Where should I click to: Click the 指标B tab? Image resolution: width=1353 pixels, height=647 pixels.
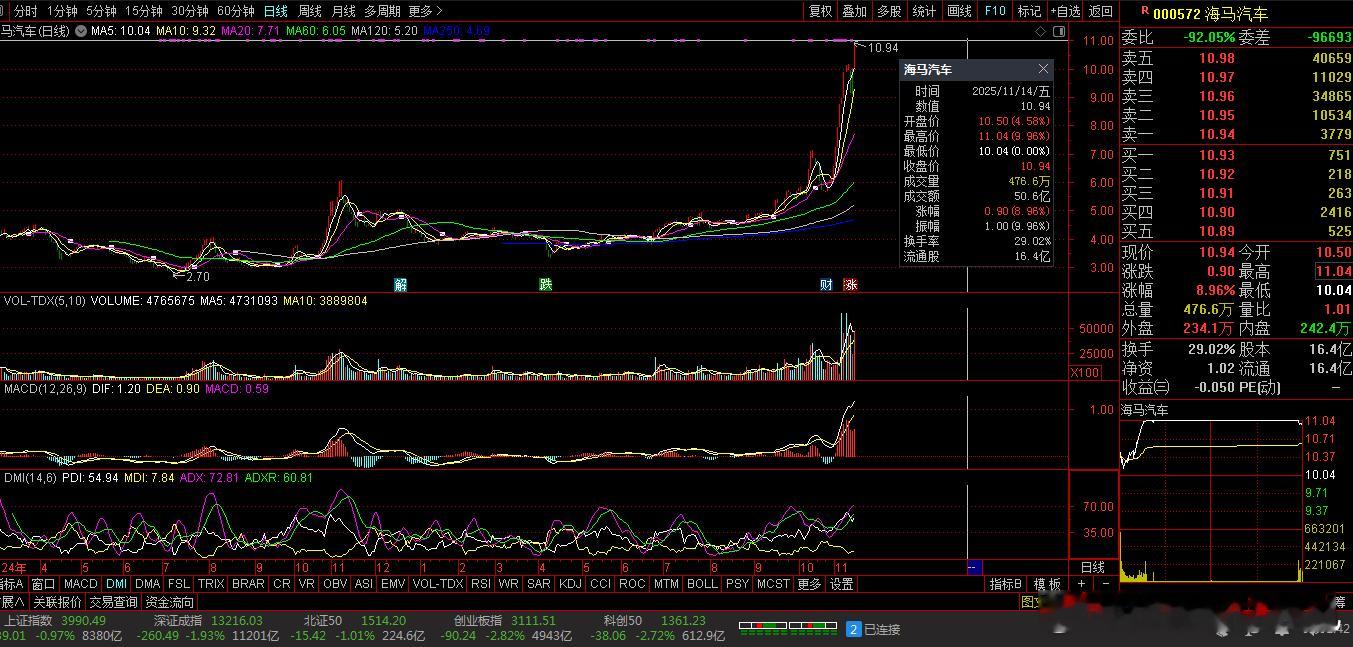[1006, 584]
